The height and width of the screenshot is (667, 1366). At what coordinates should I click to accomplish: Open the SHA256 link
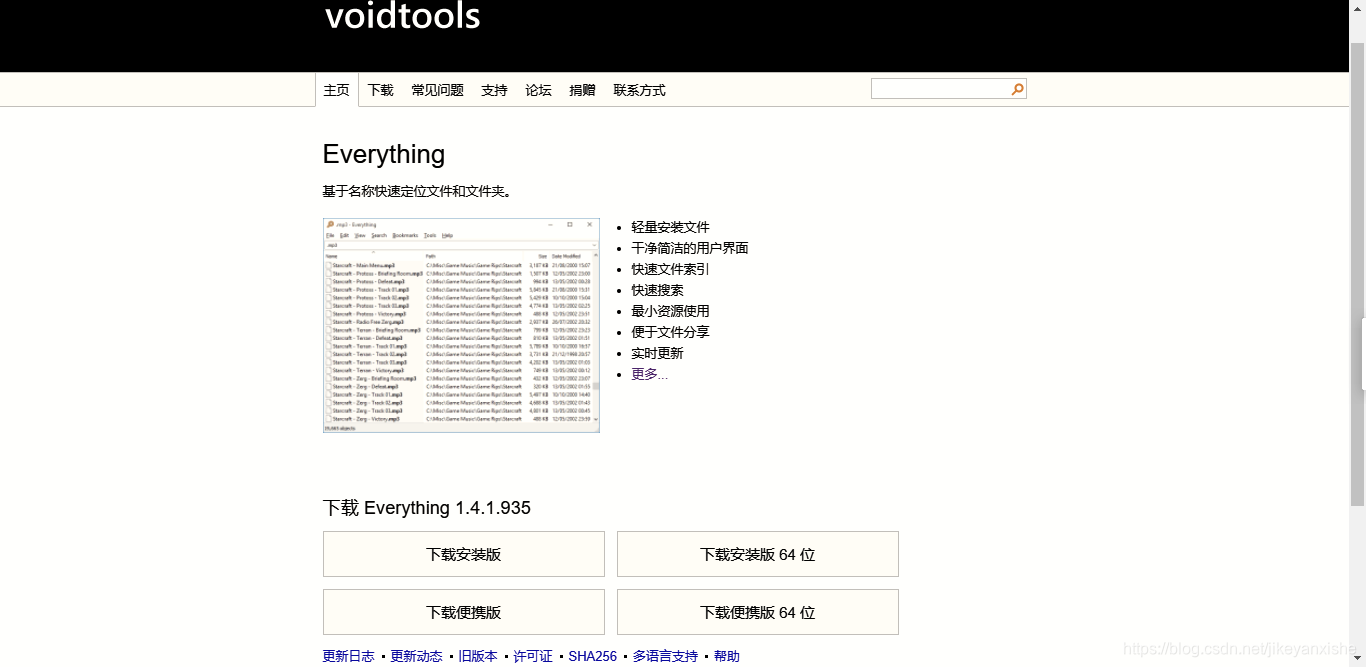[593, 656]
